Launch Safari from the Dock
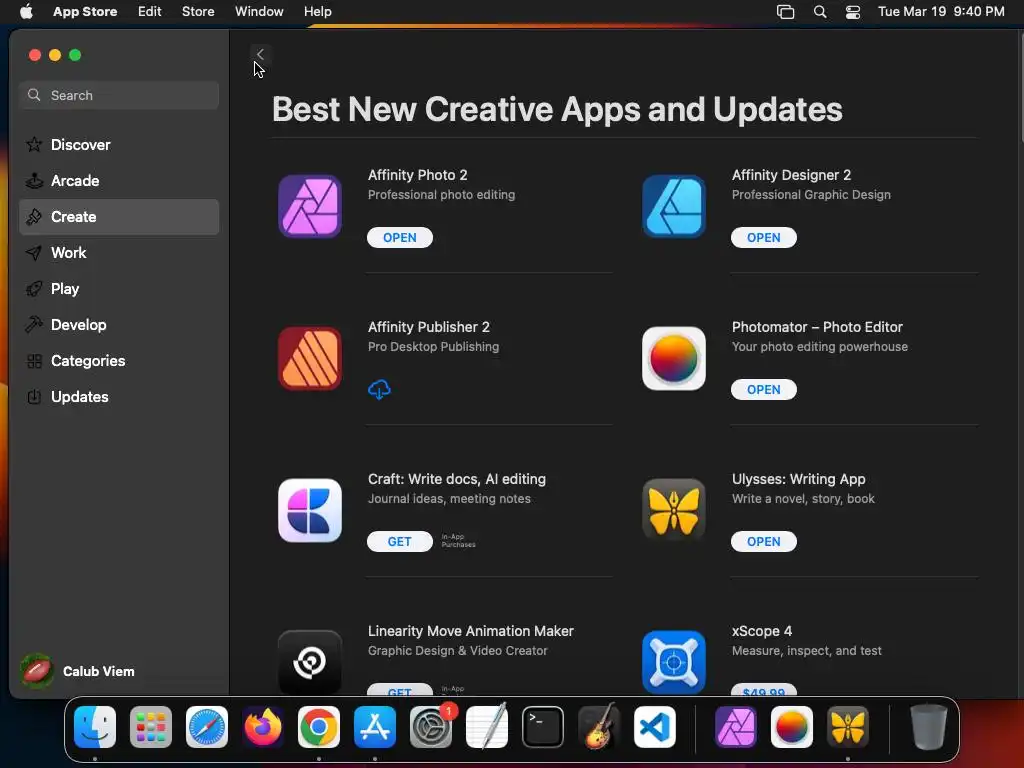 tap(207, 727)
